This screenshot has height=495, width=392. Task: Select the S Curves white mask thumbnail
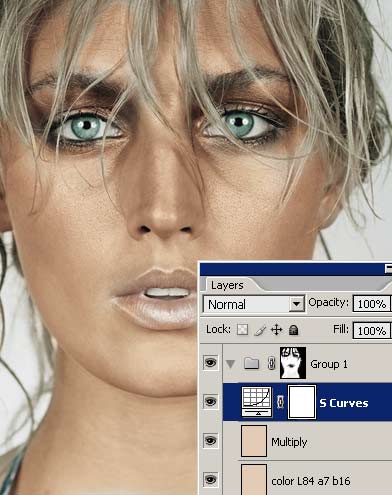(302, 402)
